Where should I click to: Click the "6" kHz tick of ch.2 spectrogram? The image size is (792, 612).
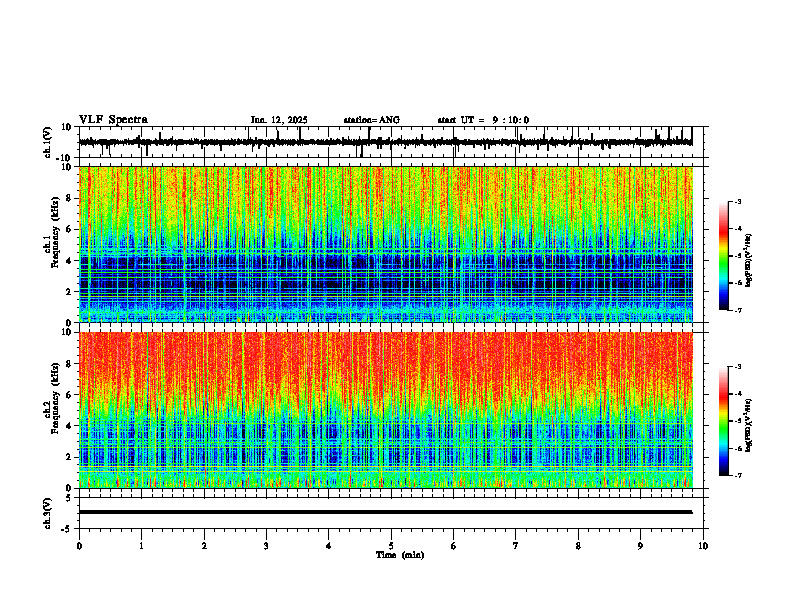pos(70,395)
